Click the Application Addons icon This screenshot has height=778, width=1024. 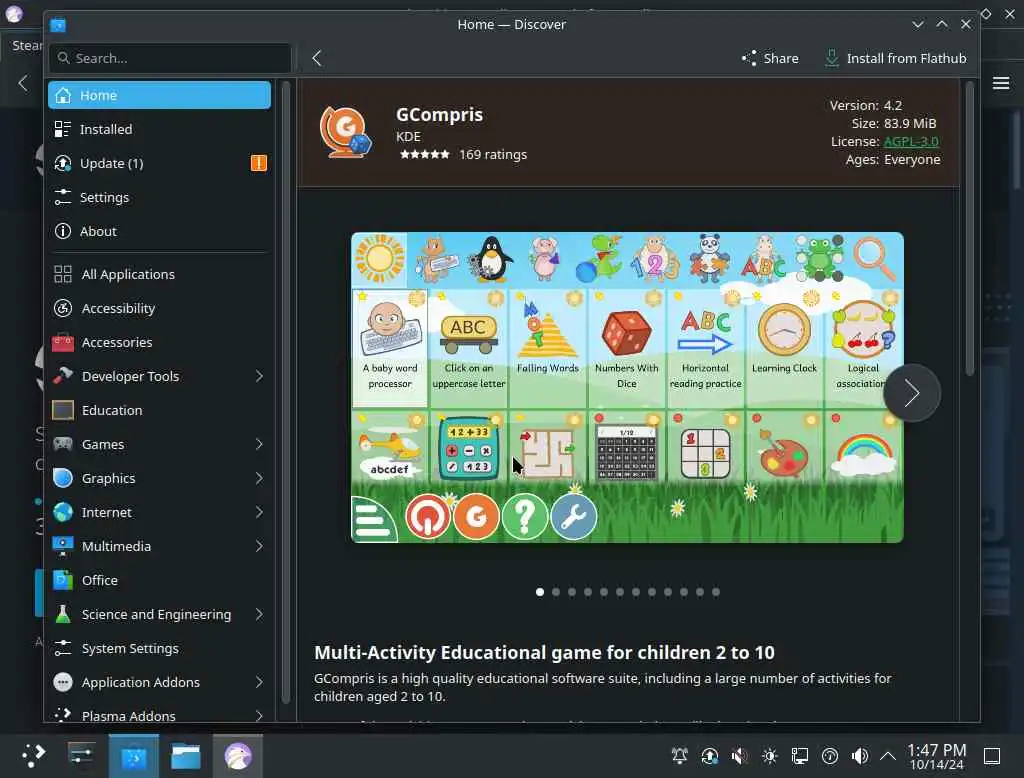[63, 682]
